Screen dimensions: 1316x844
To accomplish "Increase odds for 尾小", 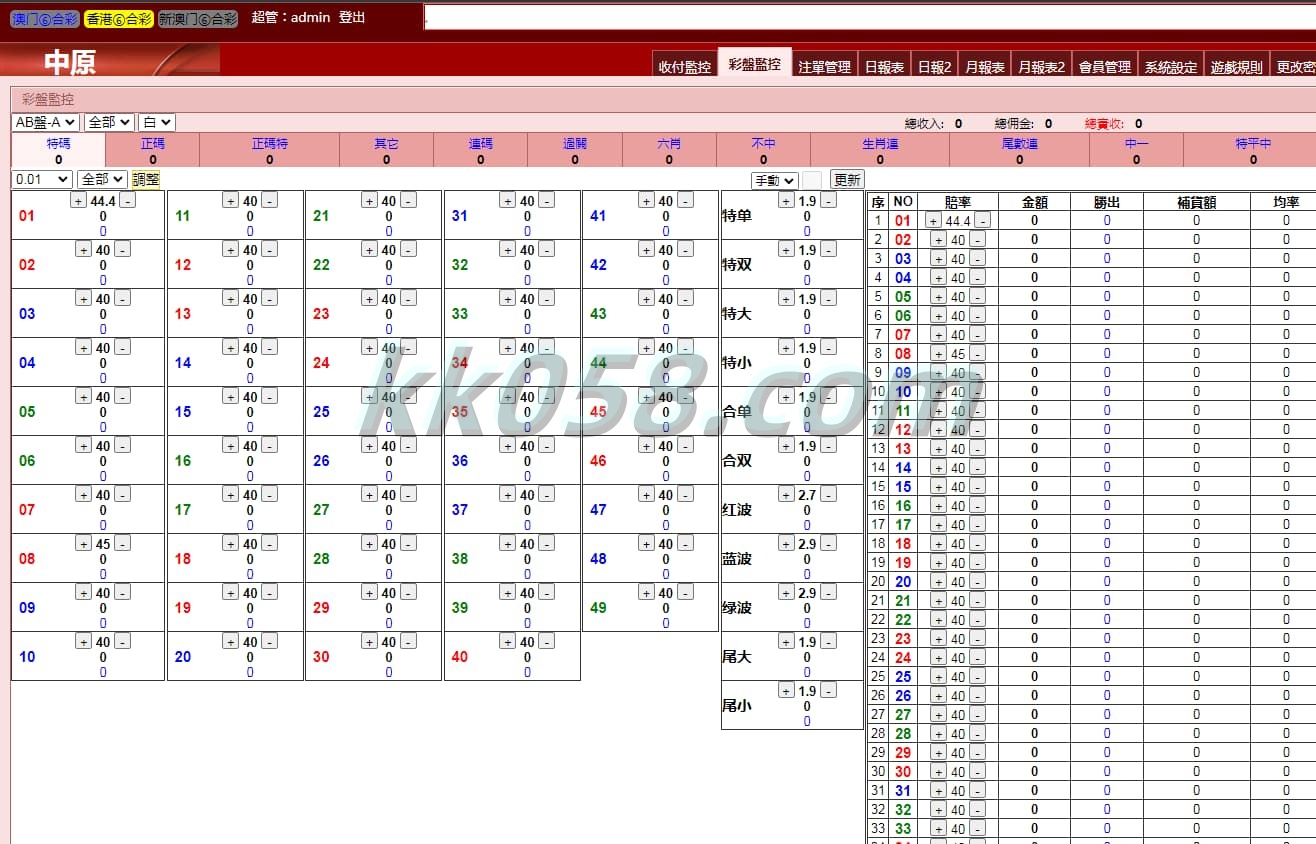I will (x=787, y=691).
